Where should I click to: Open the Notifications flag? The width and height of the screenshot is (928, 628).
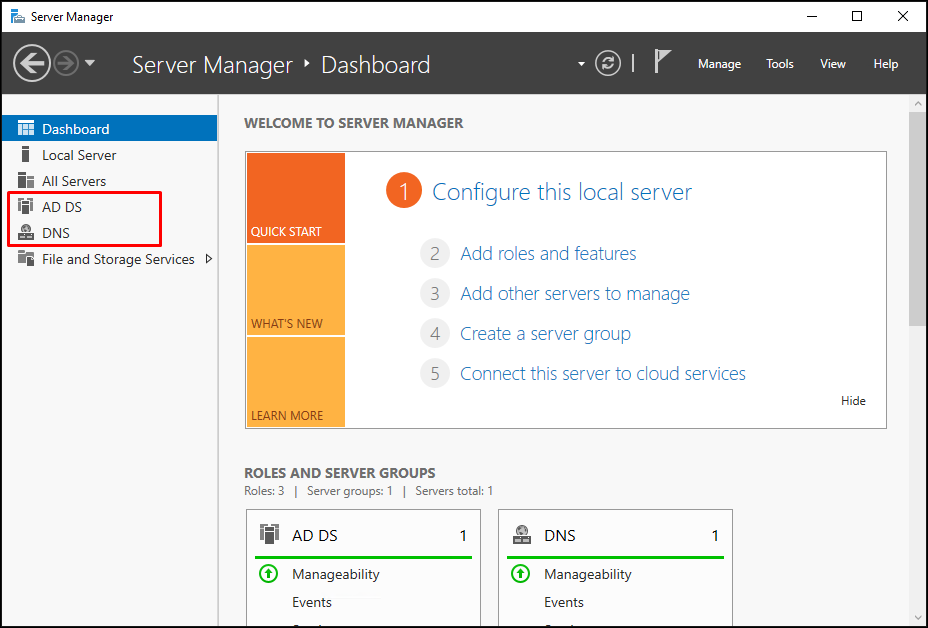pos(662,62)
